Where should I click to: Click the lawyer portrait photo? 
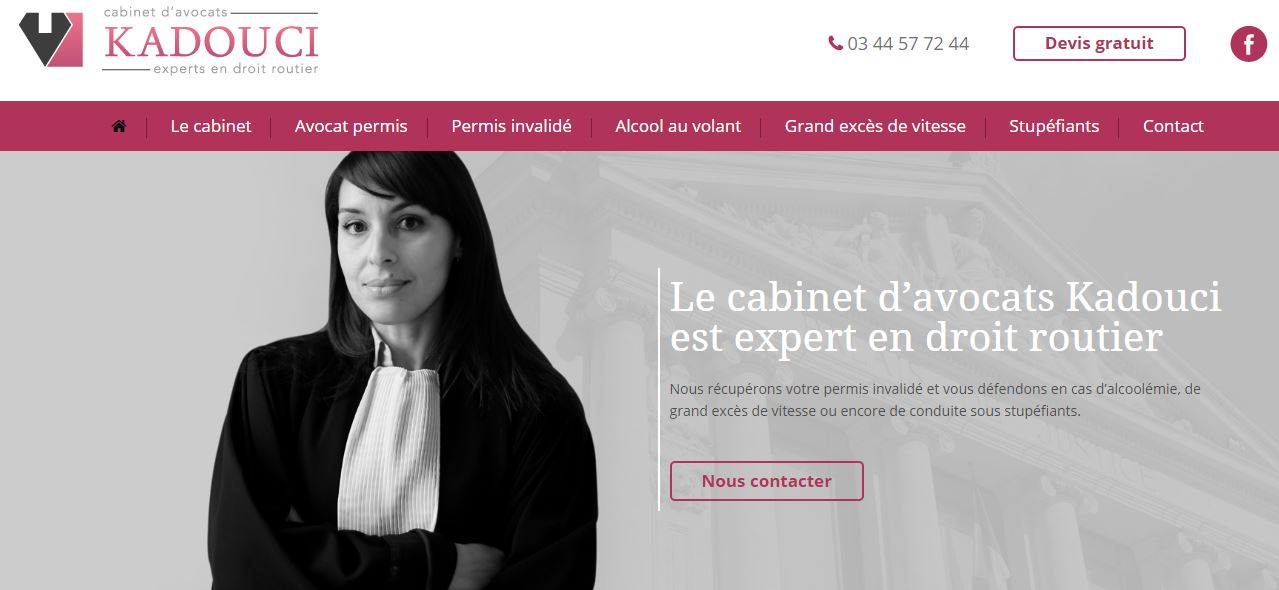pos(407,370)
